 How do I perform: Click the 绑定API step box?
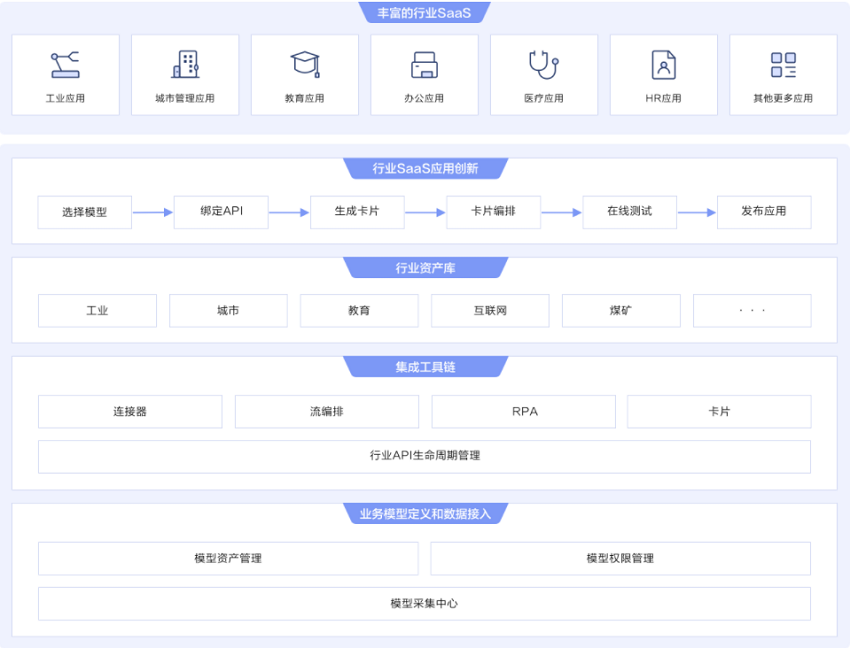point(221,212)
